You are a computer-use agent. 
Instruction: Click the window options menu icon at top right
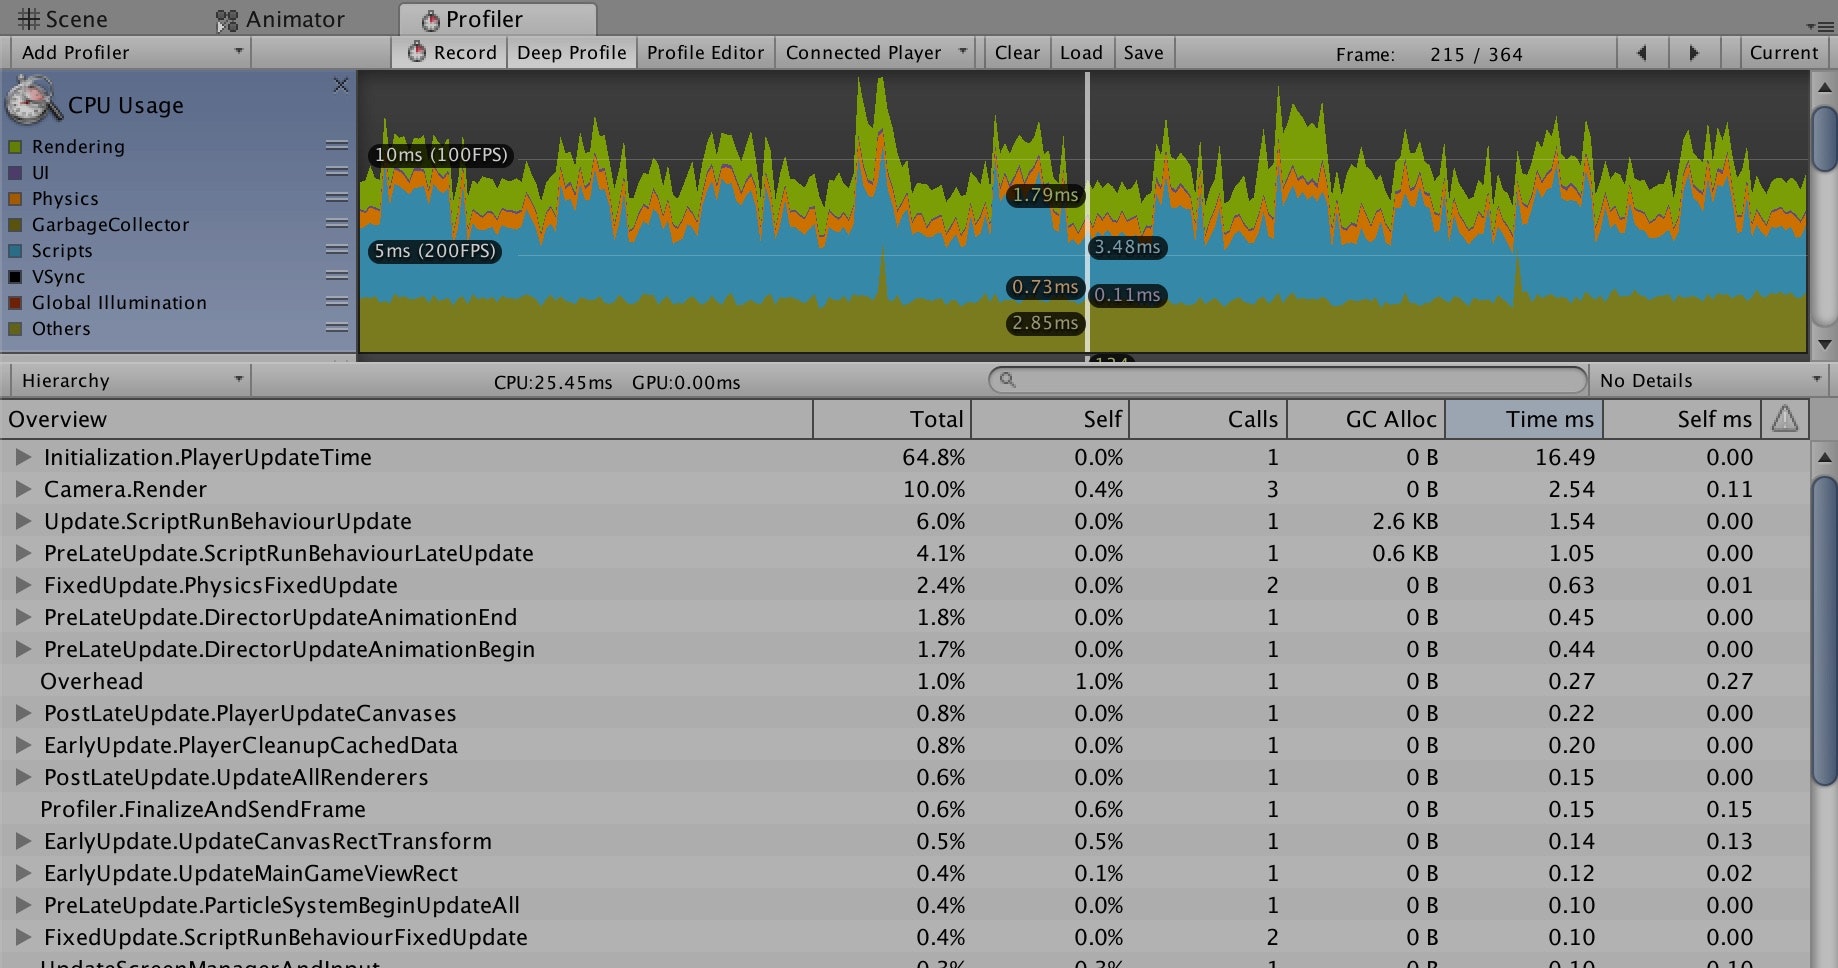coord(1818,26)
